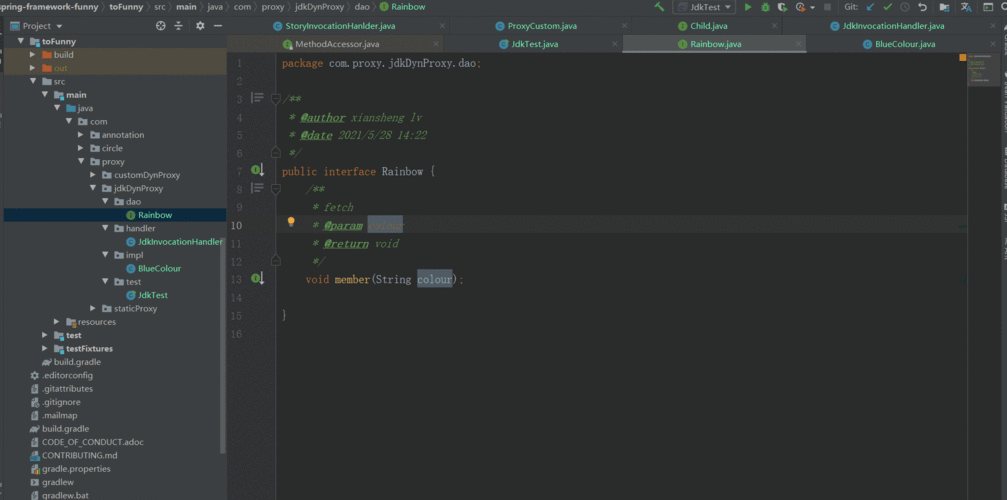Collapse all in Project panel
Viewport: 1007px width, 500px height.
point(179,26)
